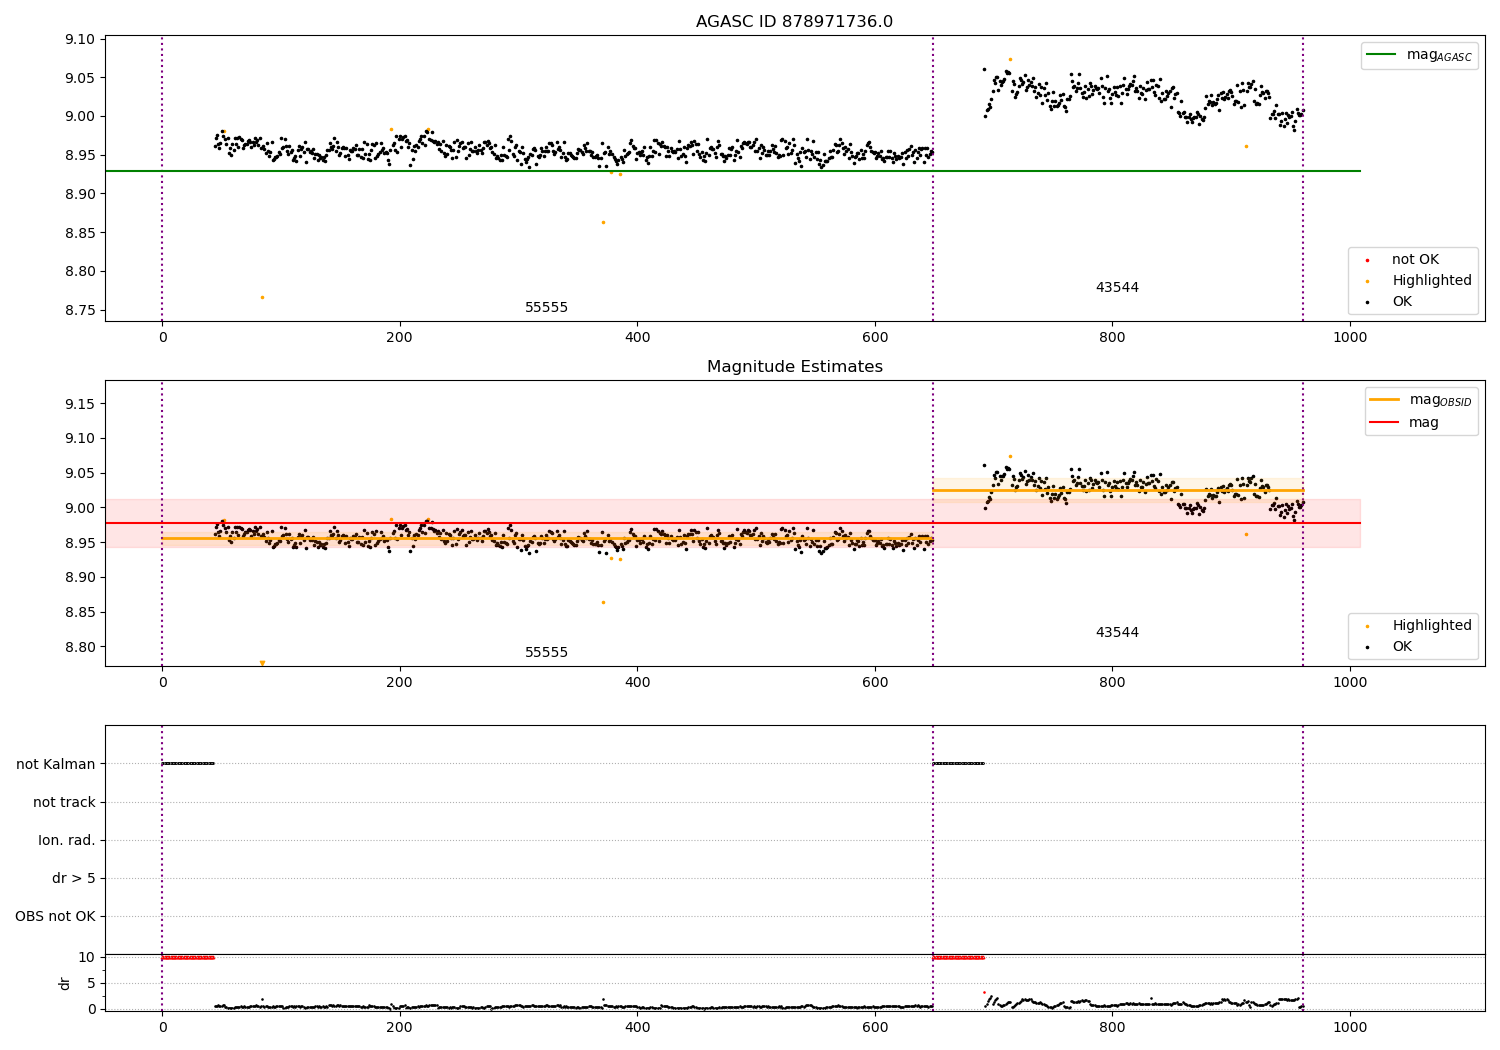Click '43544' label in Magnitude Estimates plot
Viewport: 1500px width, 1050px height.
coord(1117,633)
